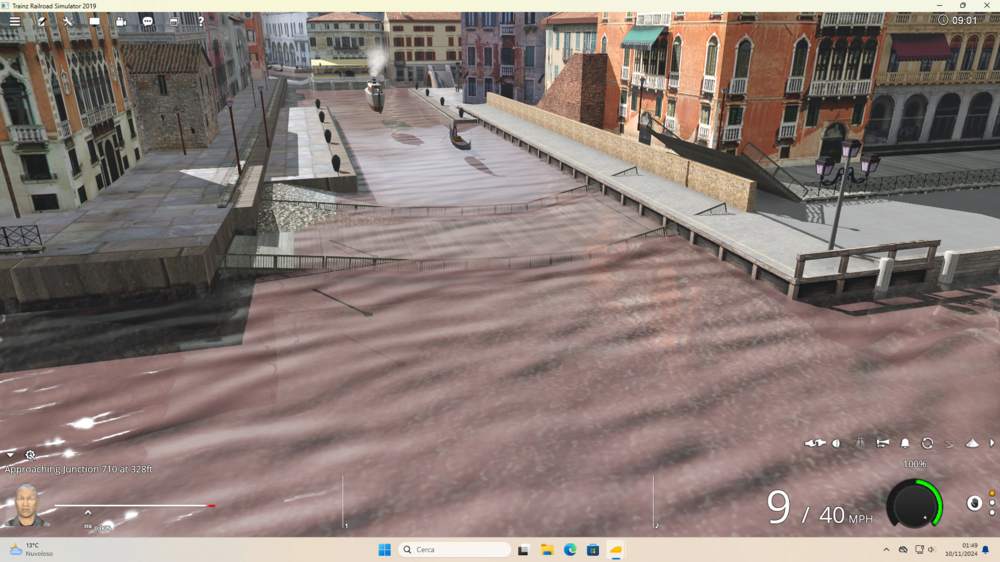Open the network tray icon
The height and width of the screenshot is (562, 1000).
(x=919, y=549)
